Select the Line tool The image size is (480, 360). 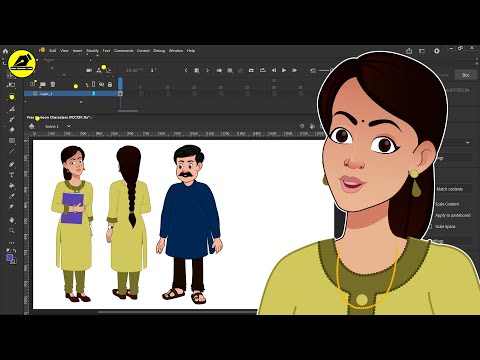click(12, 152)
